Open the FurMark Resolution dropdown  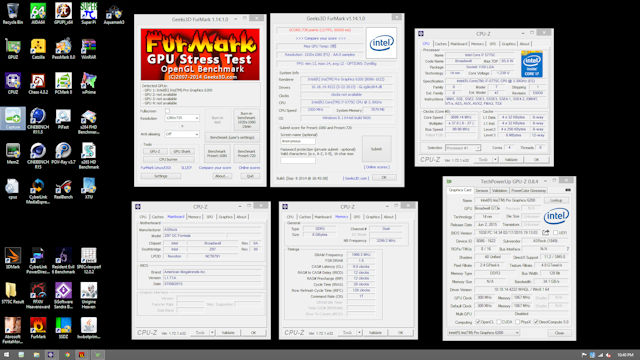182,118
